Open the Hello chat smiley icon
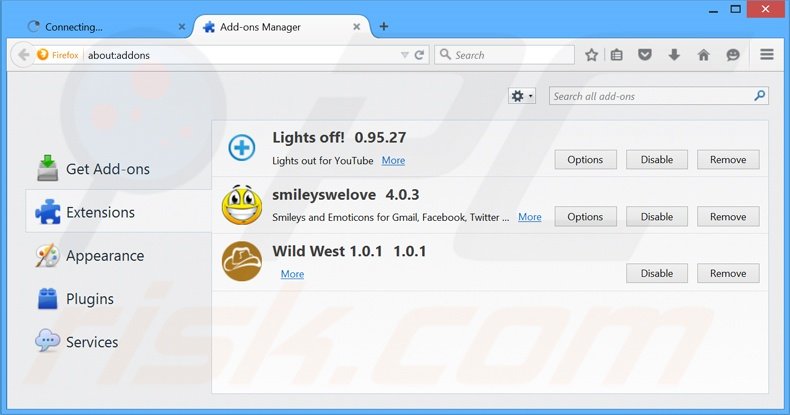This screenshot has width=790, height=415. point(733,55)
